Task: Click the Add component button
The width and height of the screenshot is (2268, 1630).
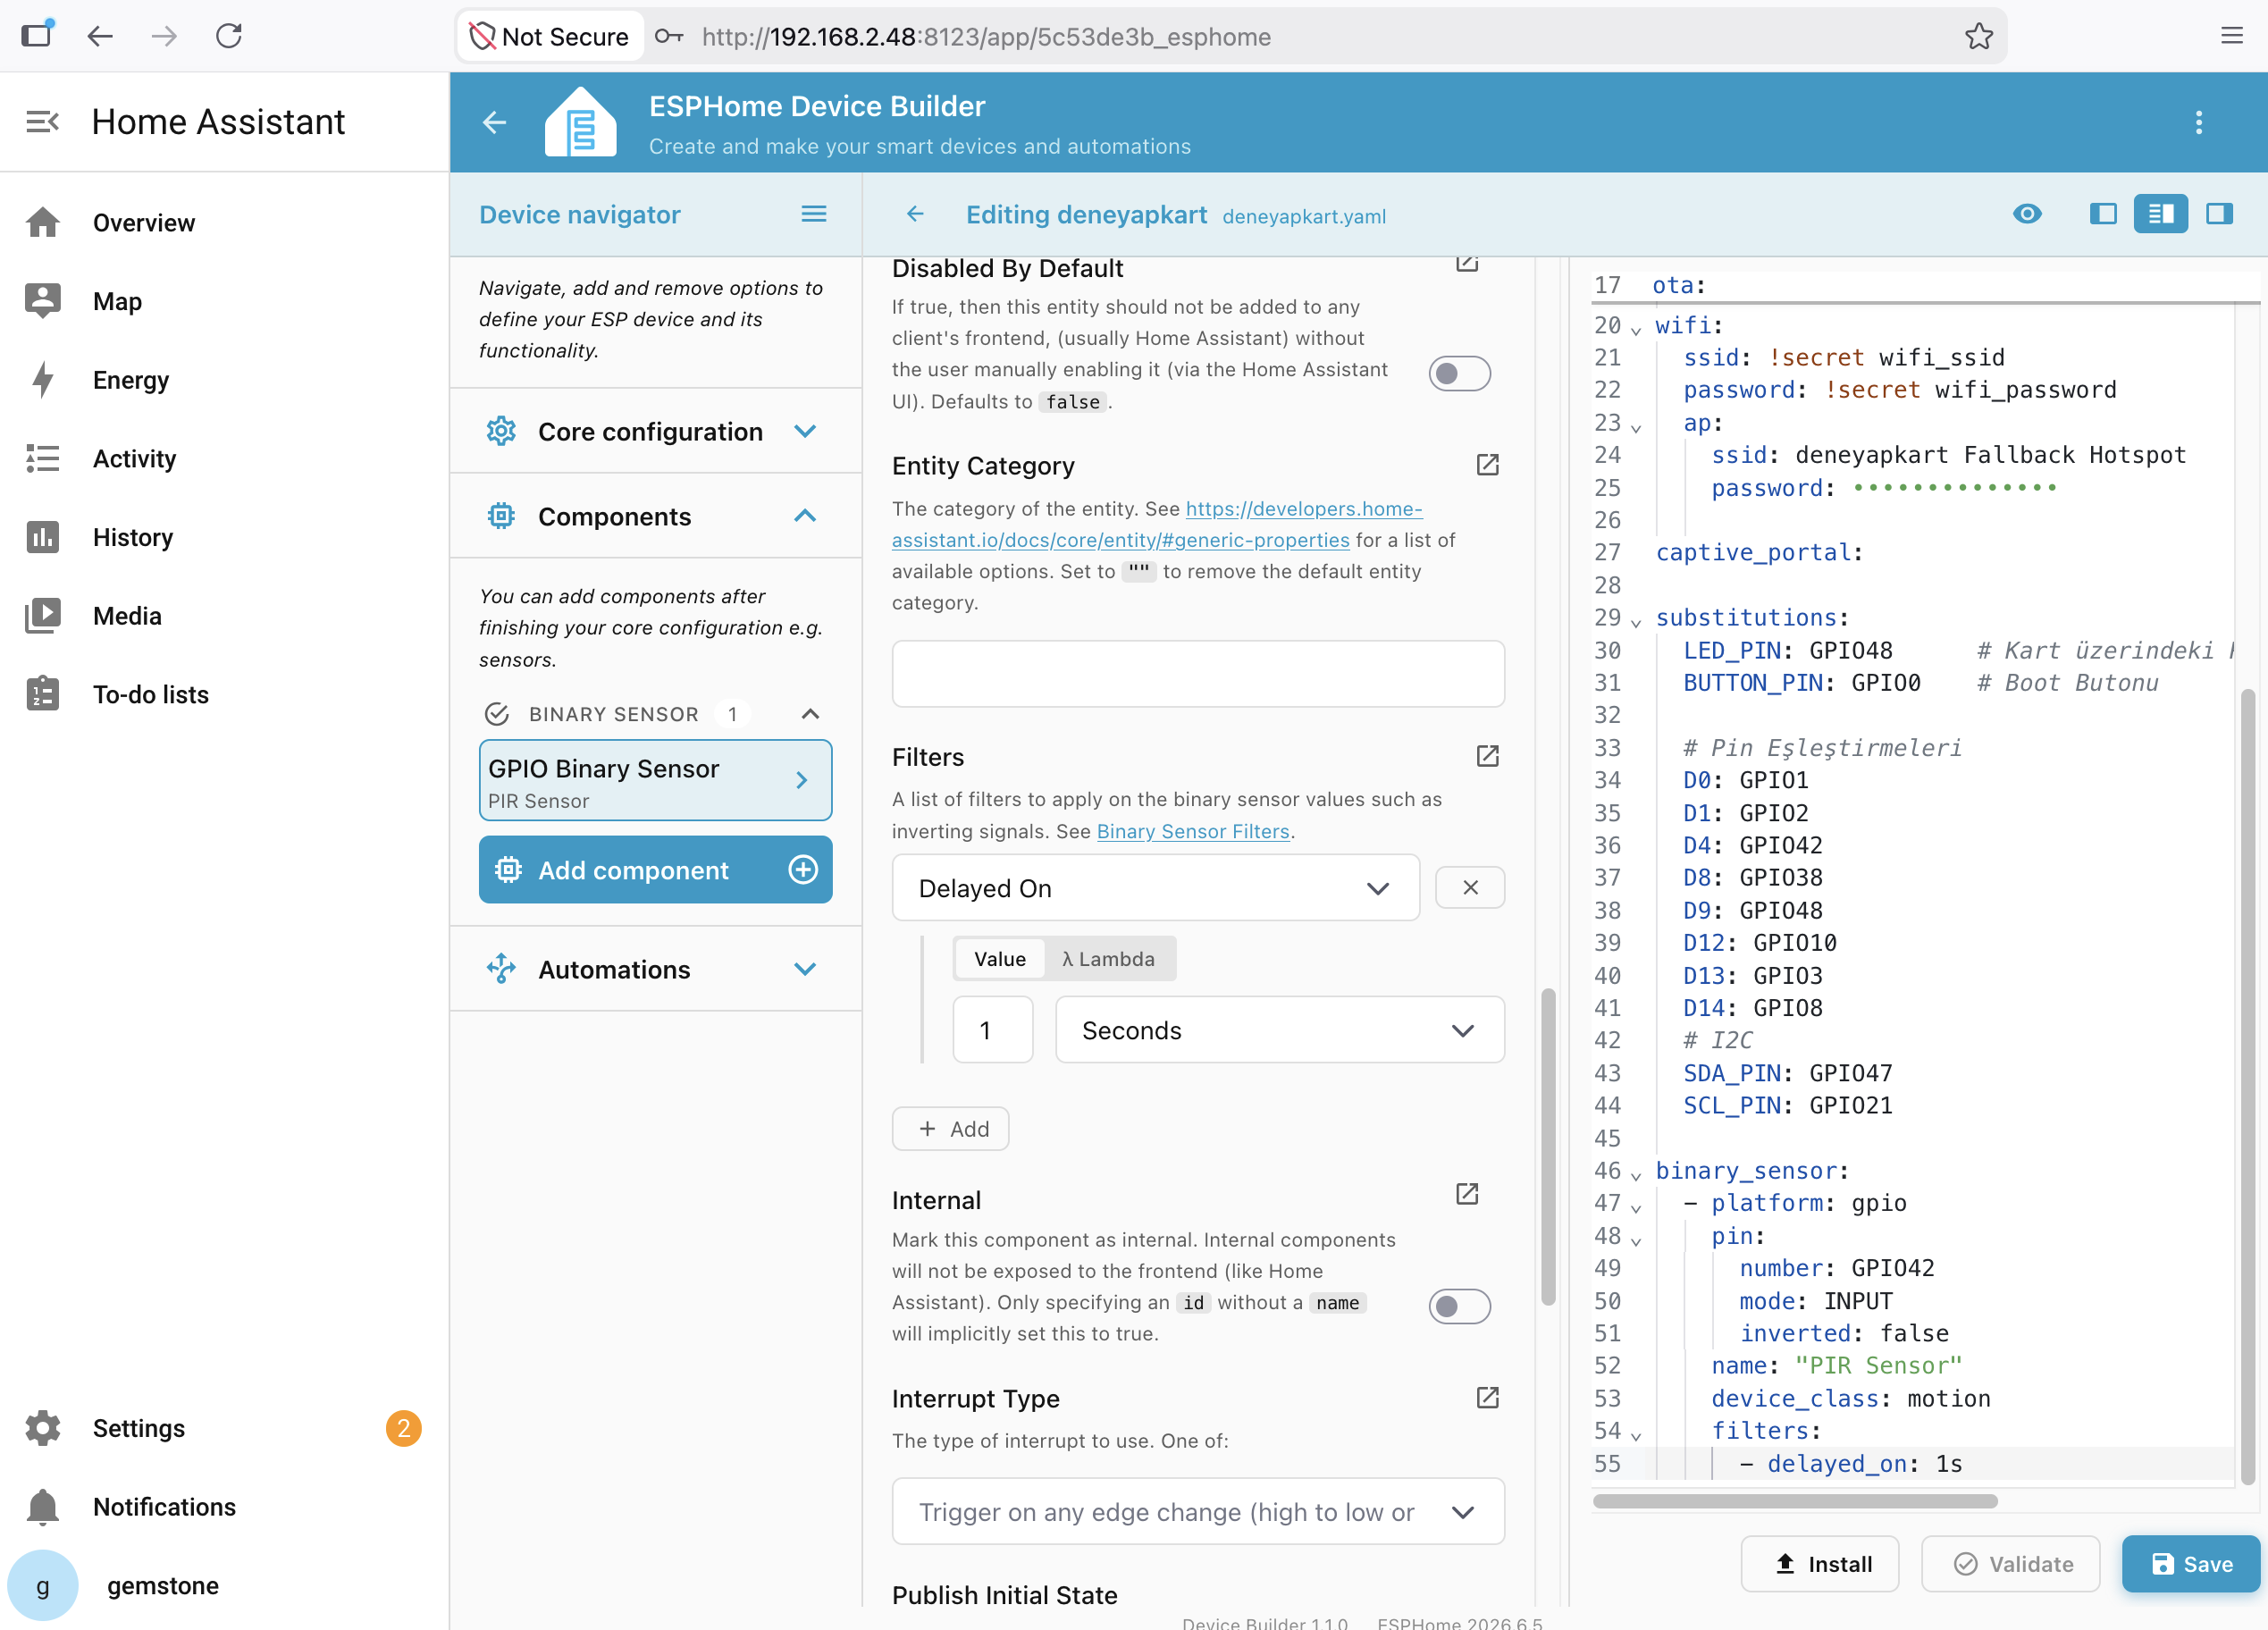Action: click(x=655, y=870)
